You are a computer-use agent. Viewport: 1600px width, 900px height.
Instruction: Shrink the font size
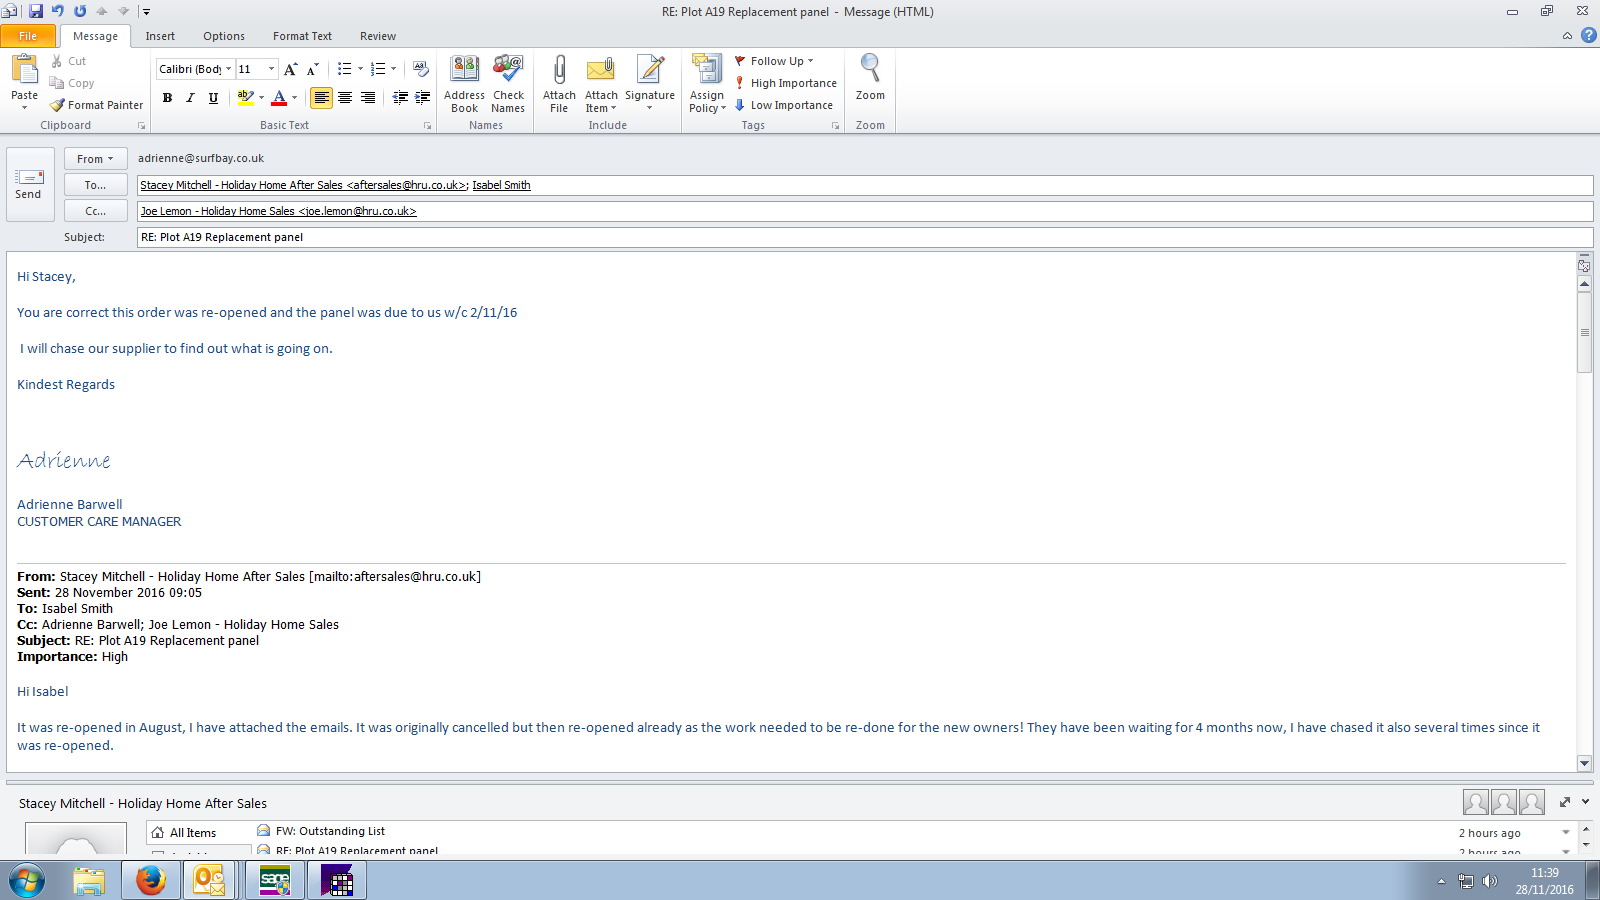[313, 69]
